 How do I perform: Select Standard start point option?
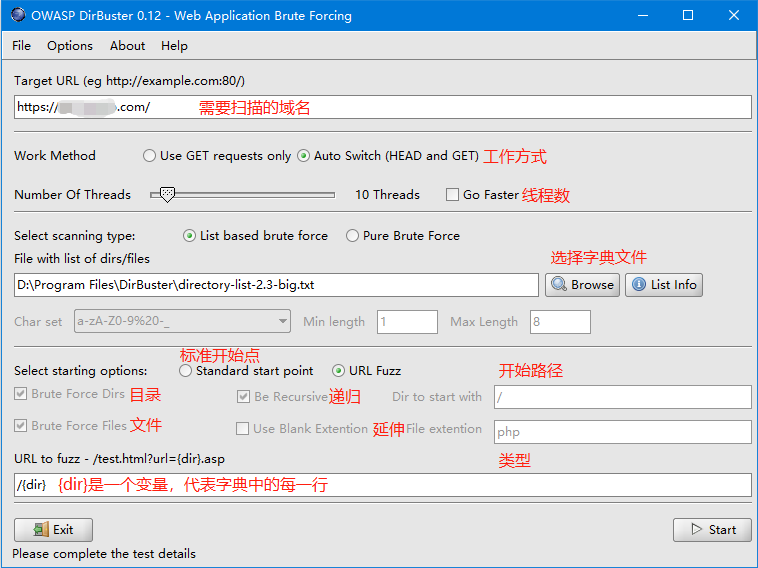tap(186, 371)
